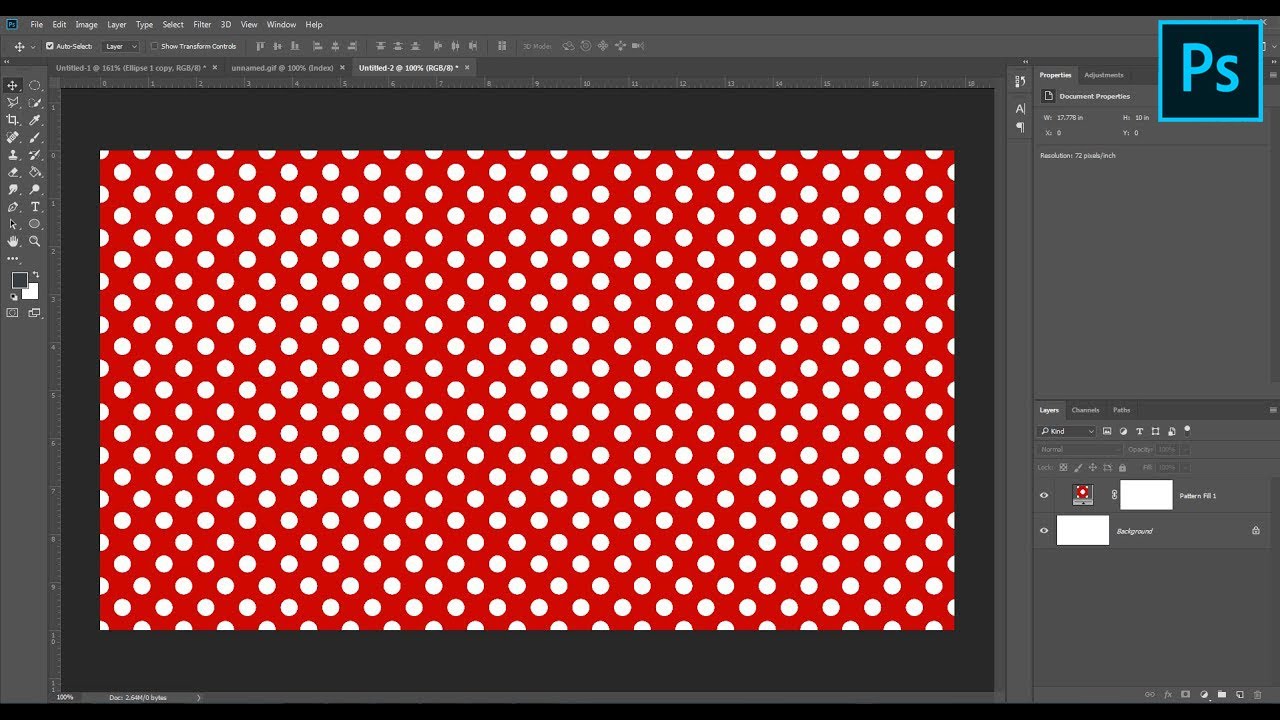Toggle pixel layer filter in Layers panel

(1107, 431)
